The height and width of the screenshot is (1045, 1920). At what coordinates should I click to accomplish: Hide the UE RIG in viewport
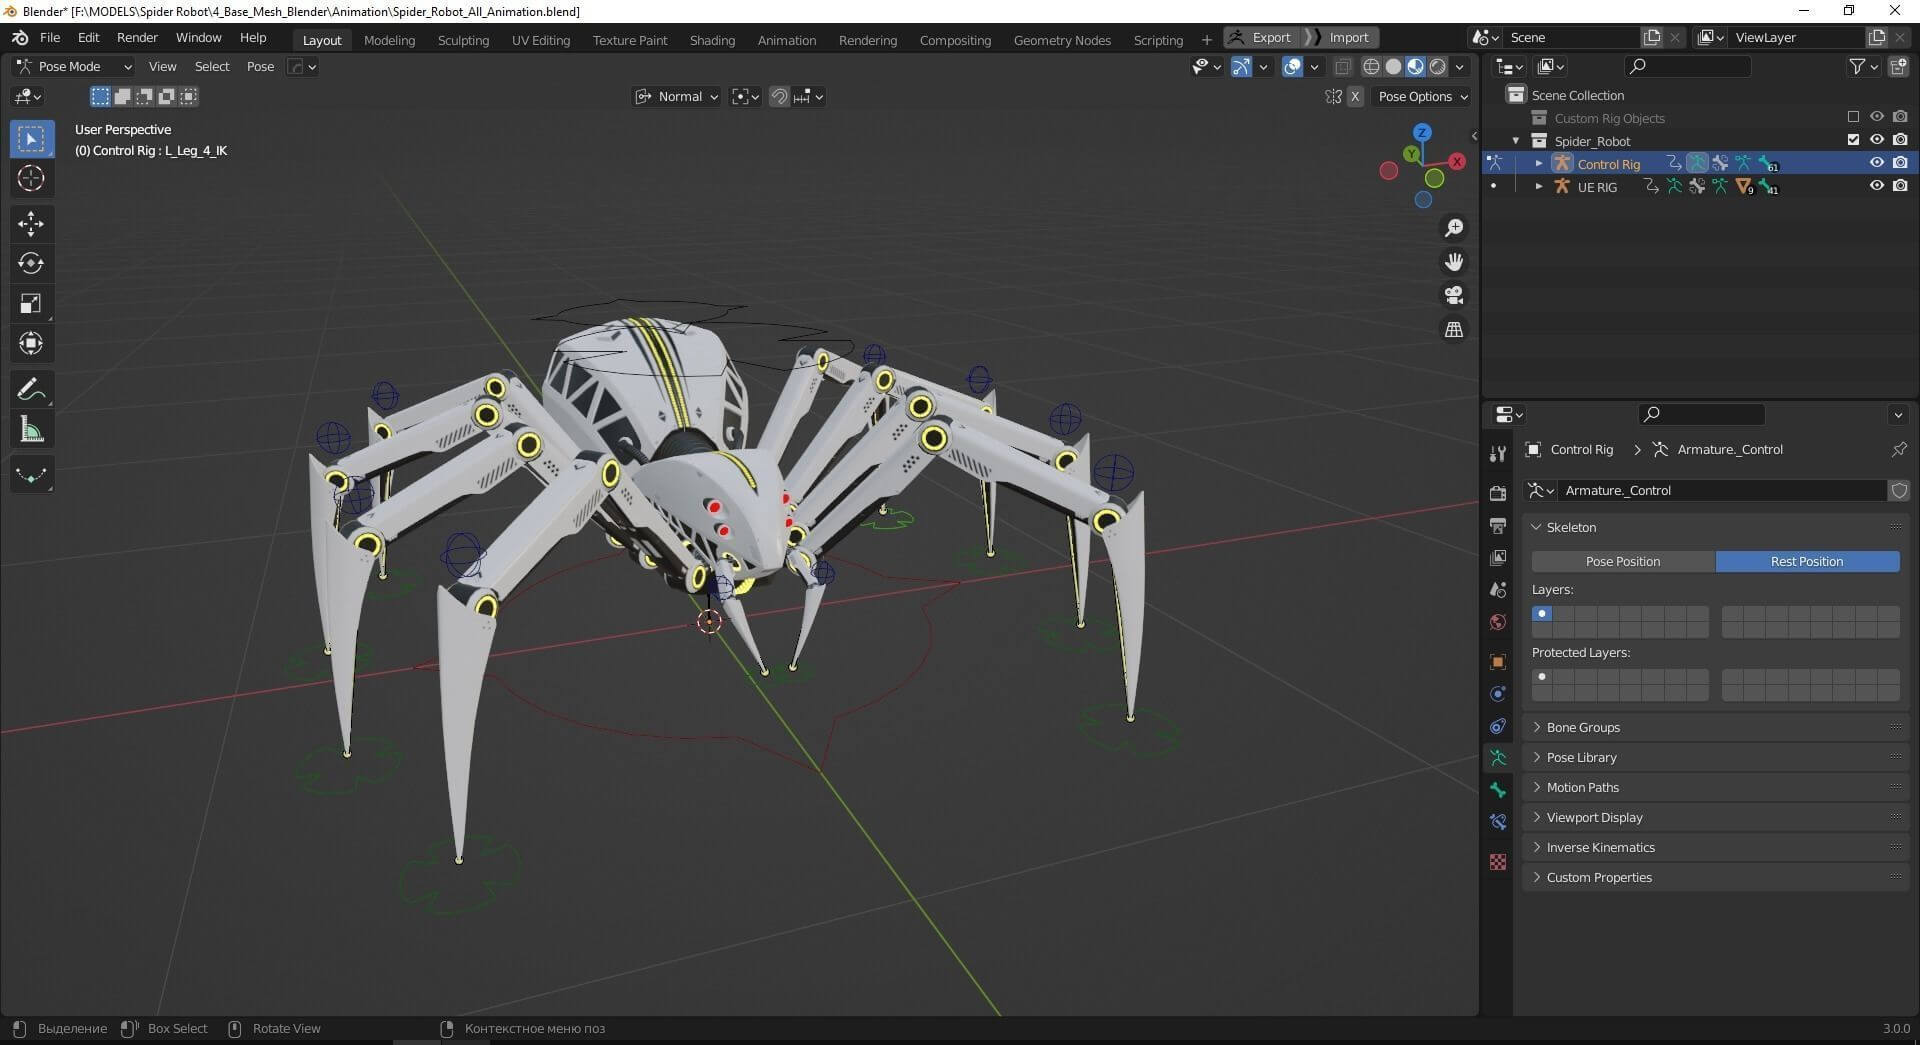(x=1876, y=186)
